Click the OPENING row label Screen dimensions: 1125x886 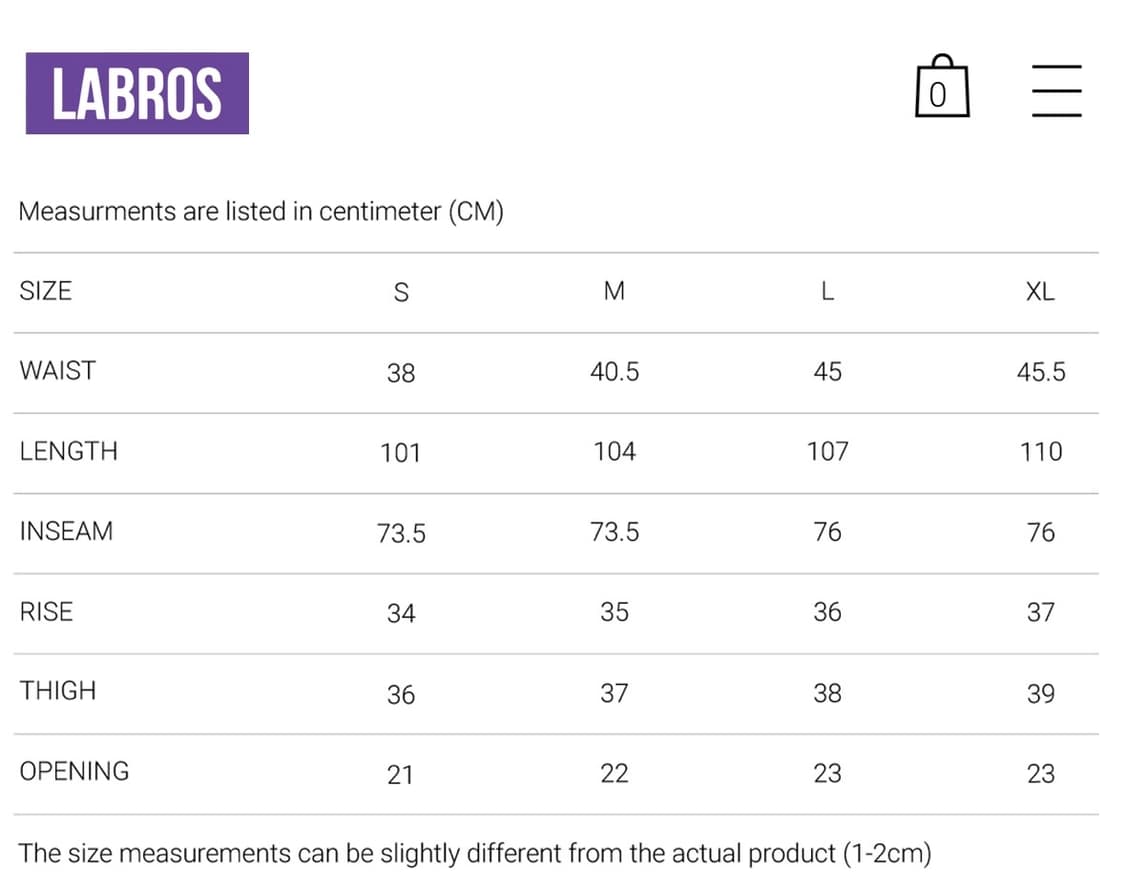pos(74,770)
